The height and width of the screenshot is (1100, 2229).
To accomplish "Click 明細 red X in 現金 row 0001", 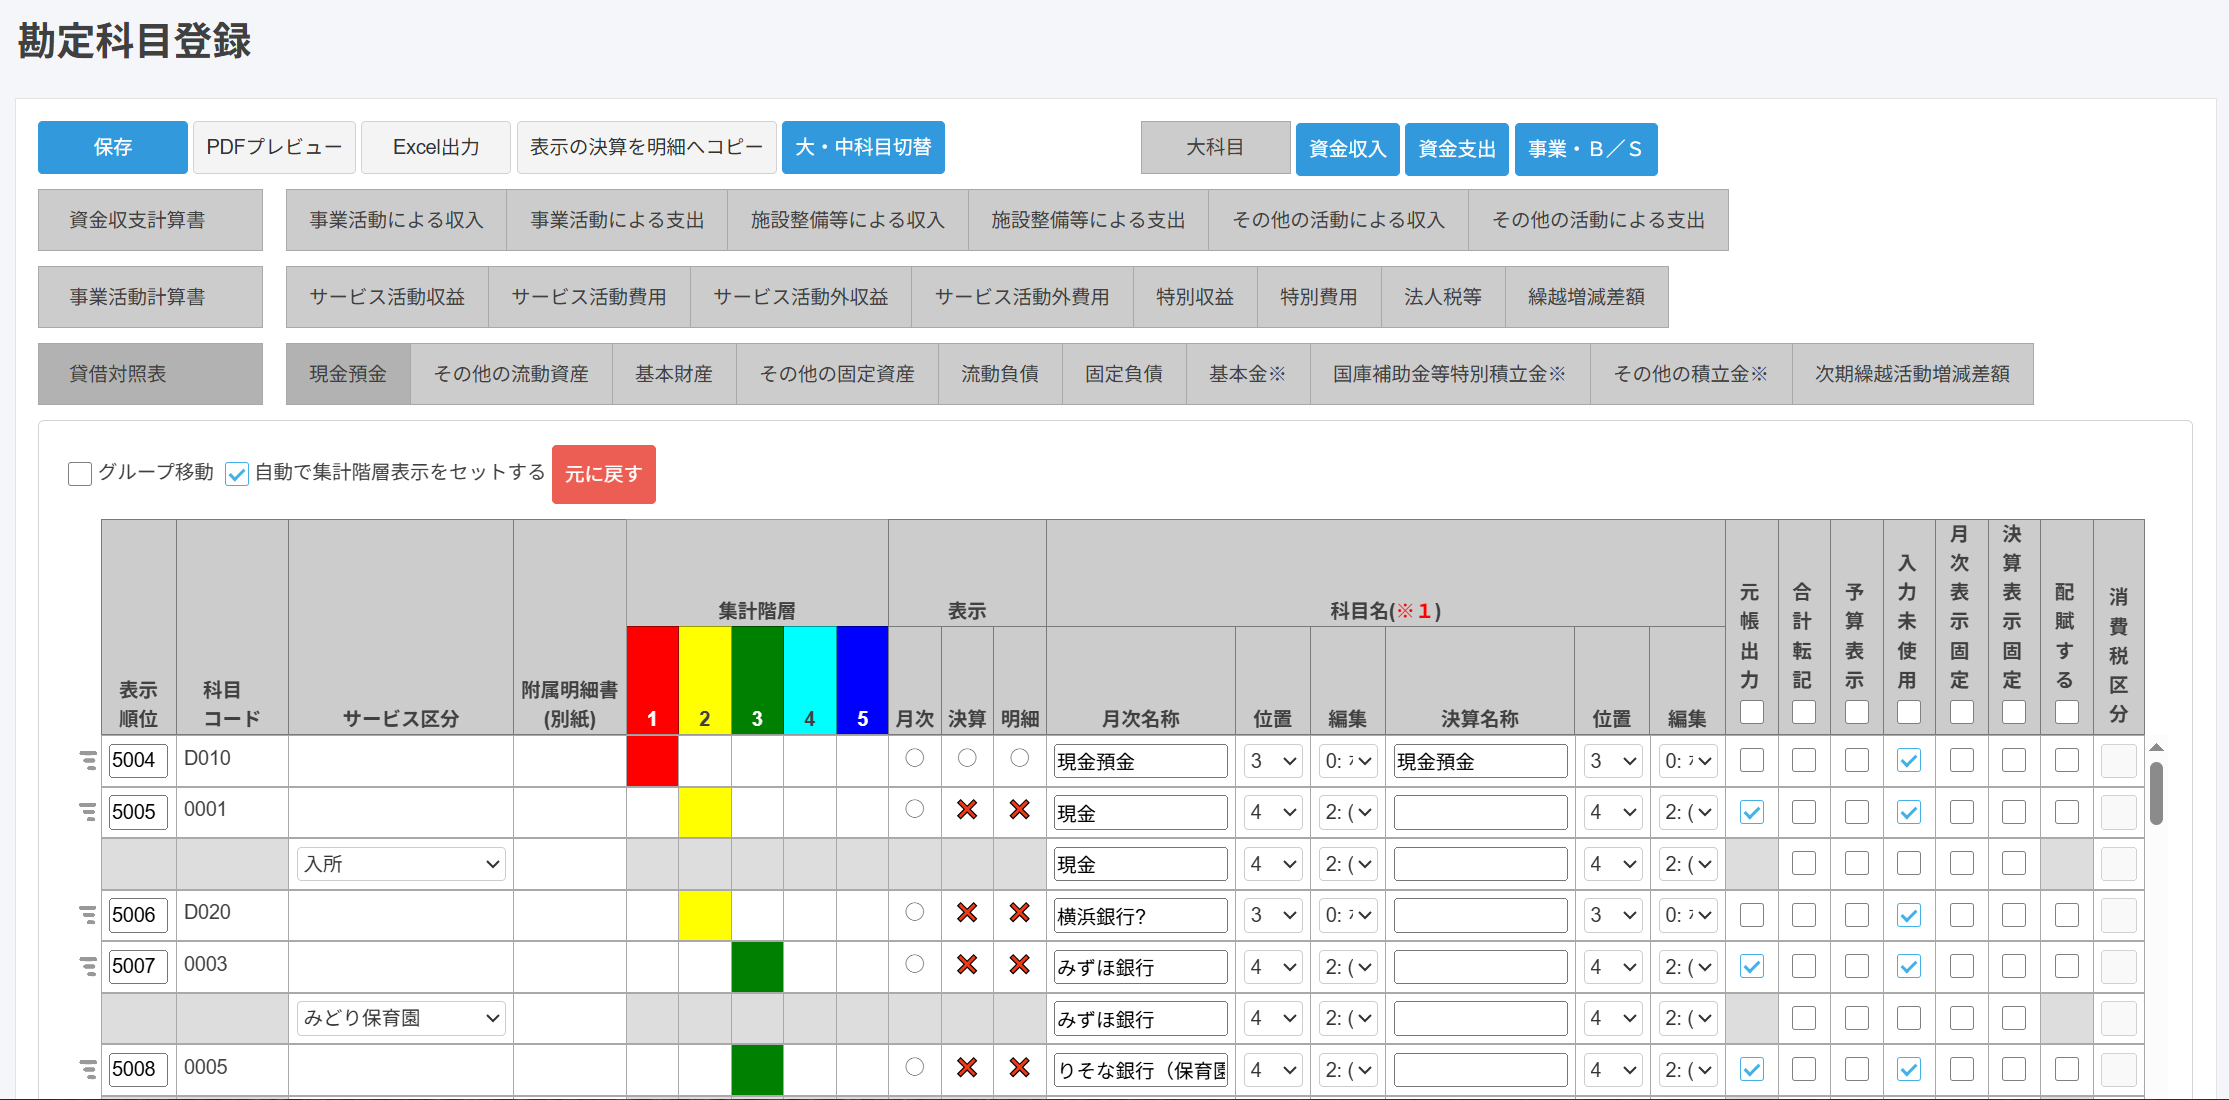I will [x=1019, y=810].
